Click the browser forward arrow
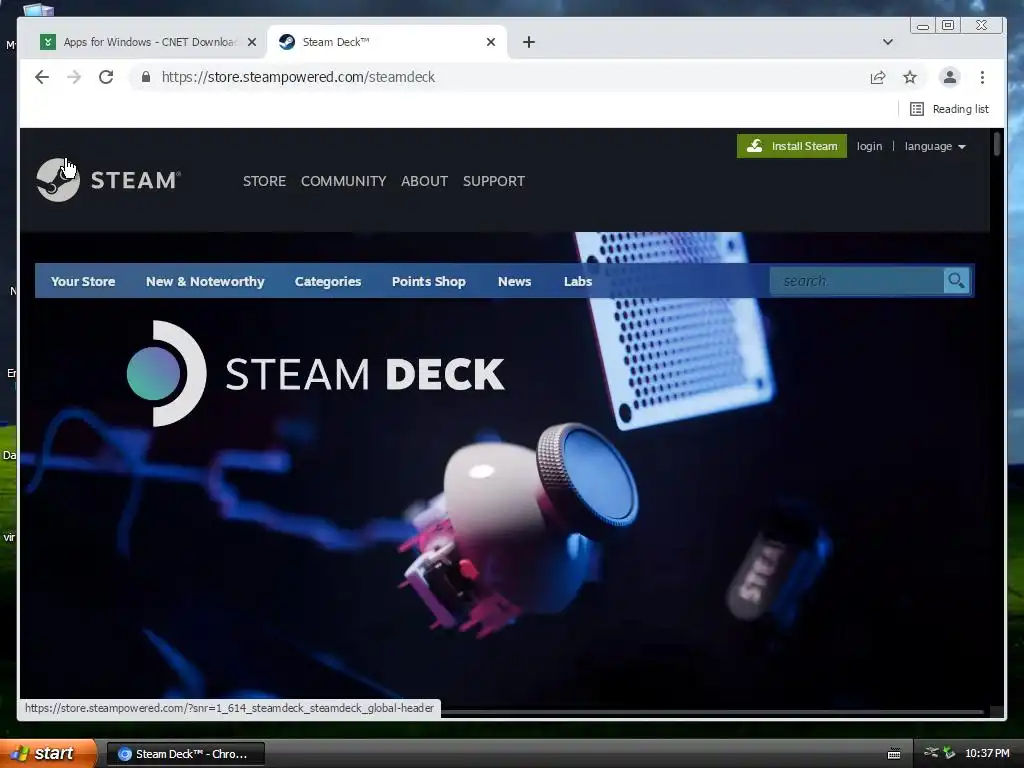 (74, 77)
